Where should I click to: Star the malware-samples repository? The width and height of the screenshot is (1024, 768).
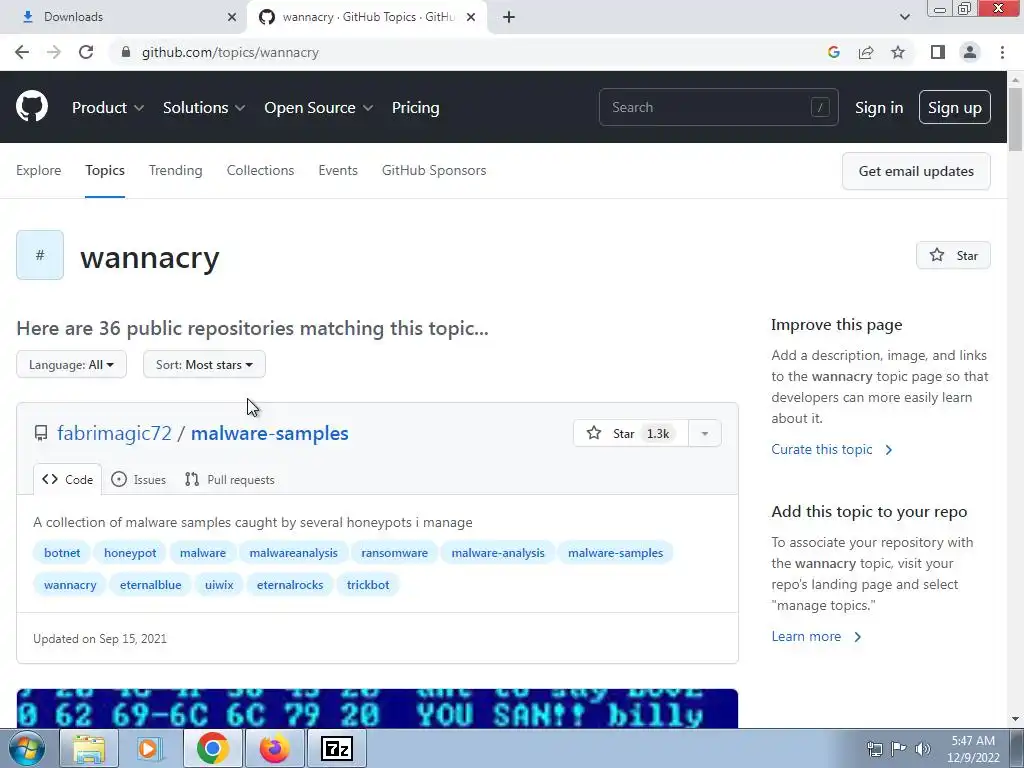[630, 434]
